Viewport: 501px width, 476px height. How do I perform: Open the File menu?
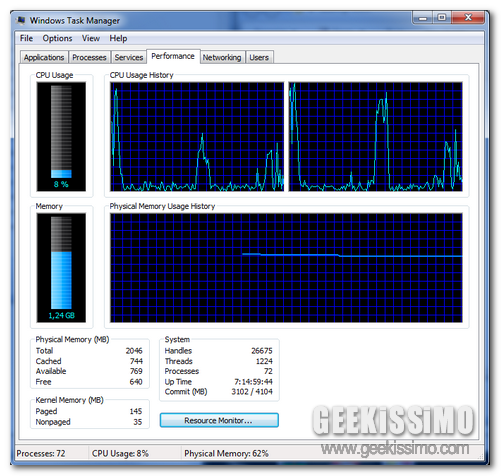click(26, 38)
